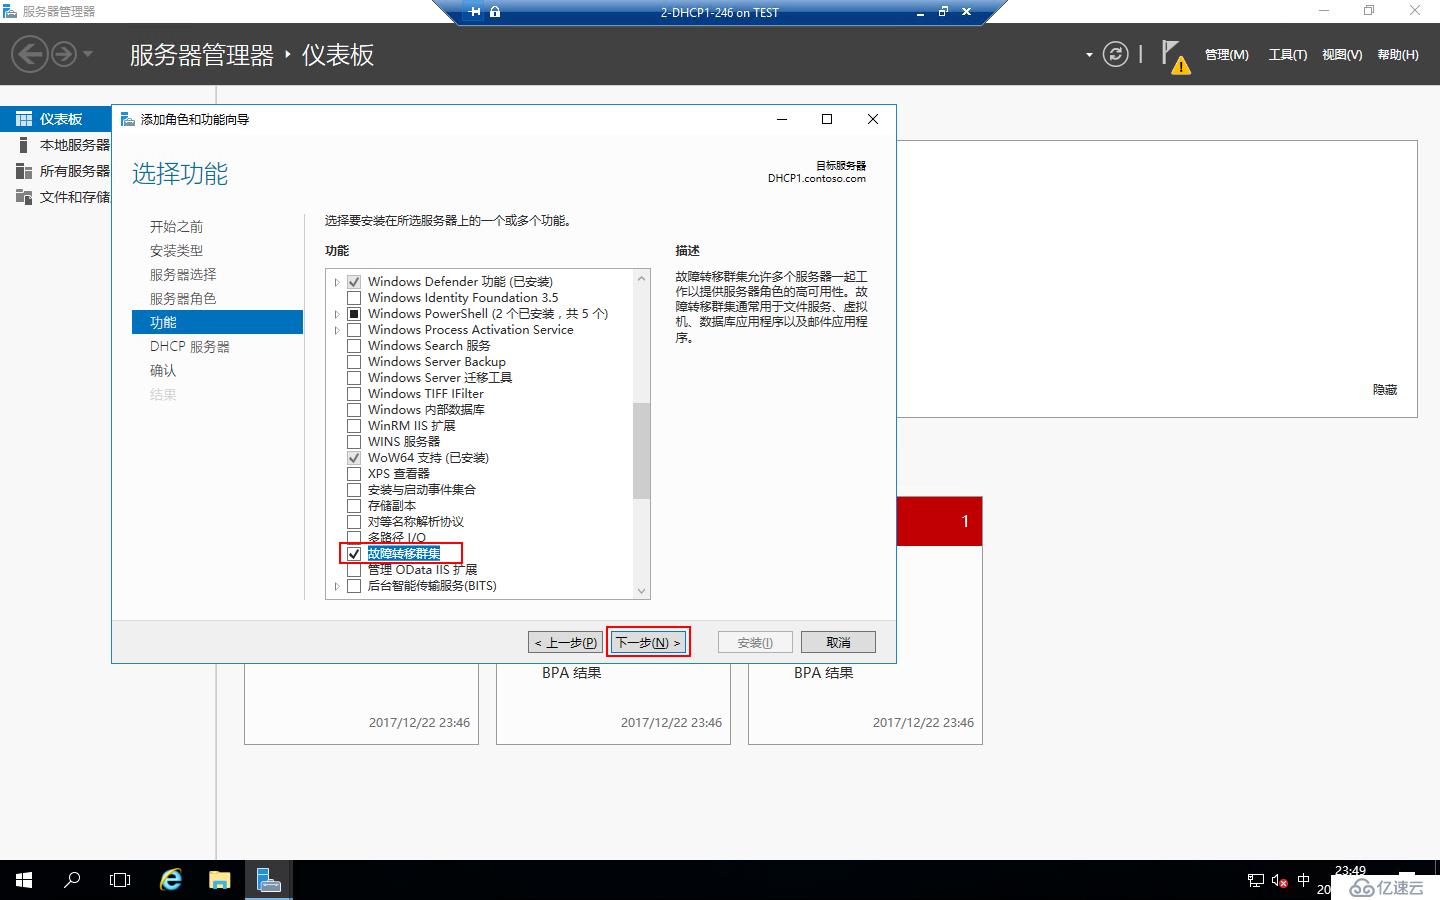Click the local server icon in the sidebar
Image resolution: width=1440 pixels, height=900 pixels.
24,145
